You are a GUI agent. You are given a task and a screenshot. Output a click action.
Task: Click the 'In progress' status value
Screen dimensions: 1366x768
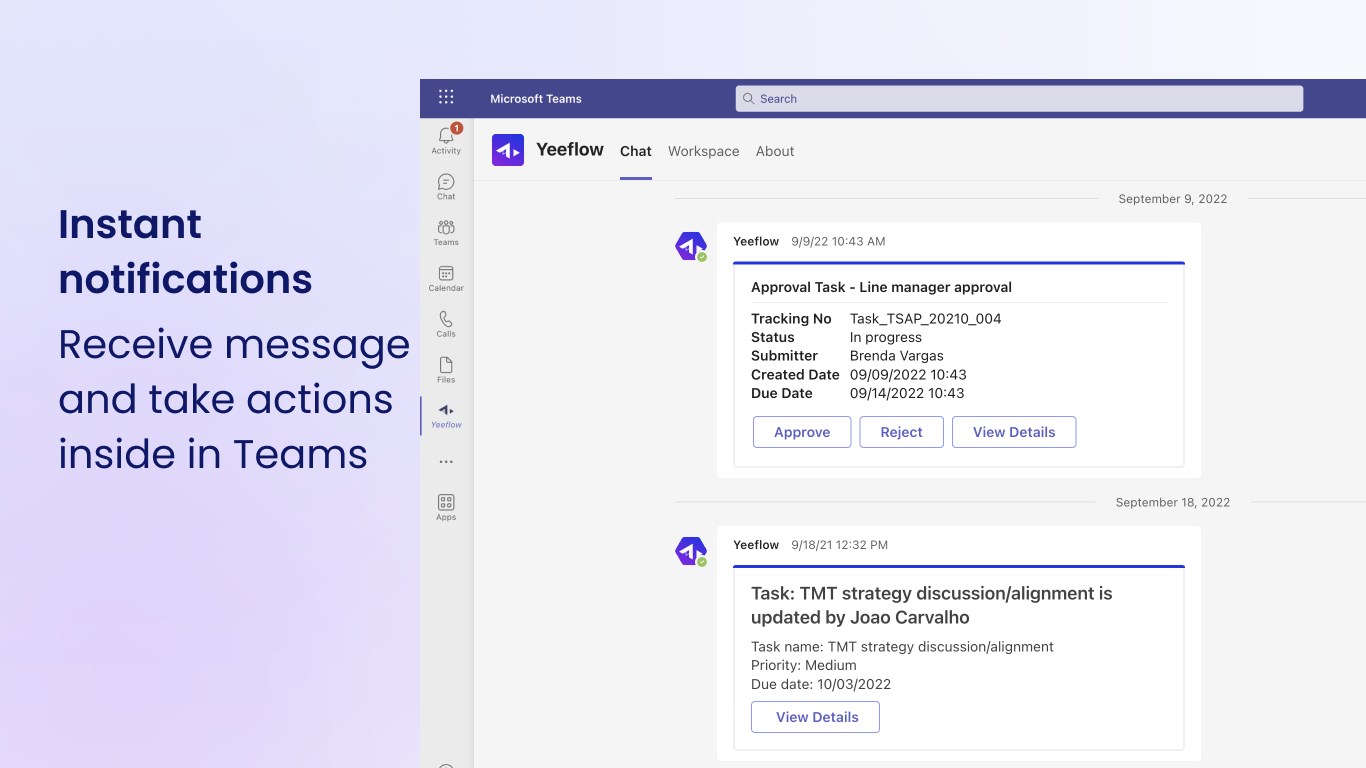click(886, 337)
